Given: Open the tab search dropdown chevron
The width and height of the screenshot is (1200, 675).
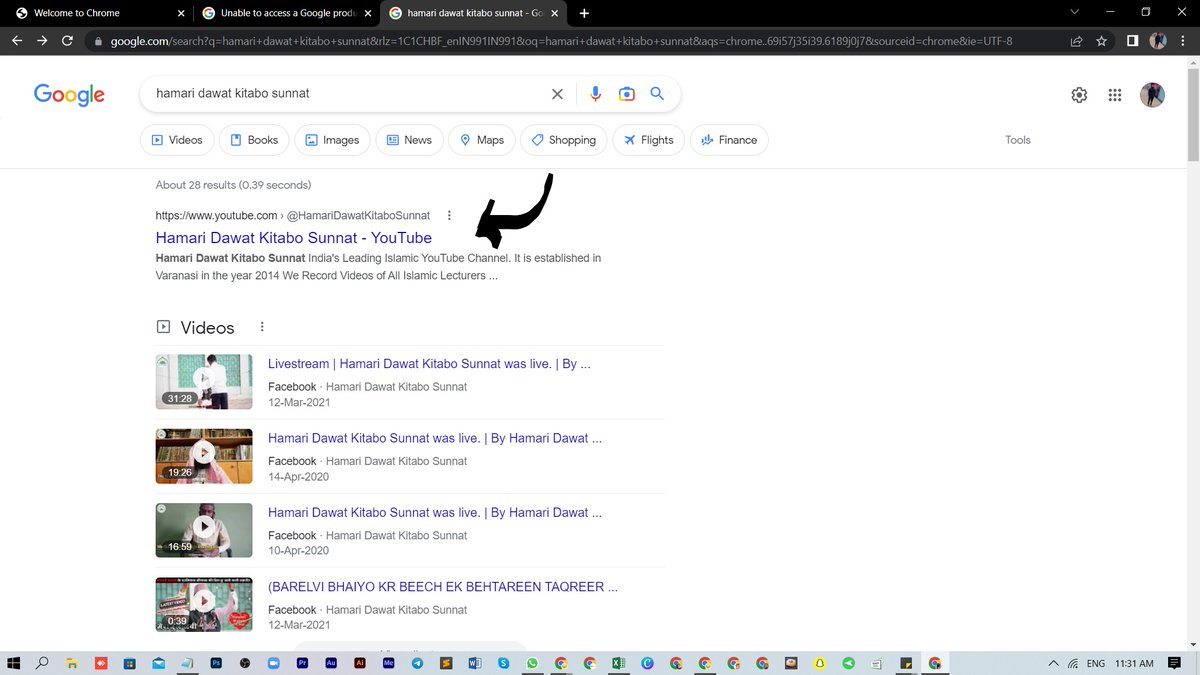Looking at the screenshot, I should pyautogui.click(x=1075, y=13).
